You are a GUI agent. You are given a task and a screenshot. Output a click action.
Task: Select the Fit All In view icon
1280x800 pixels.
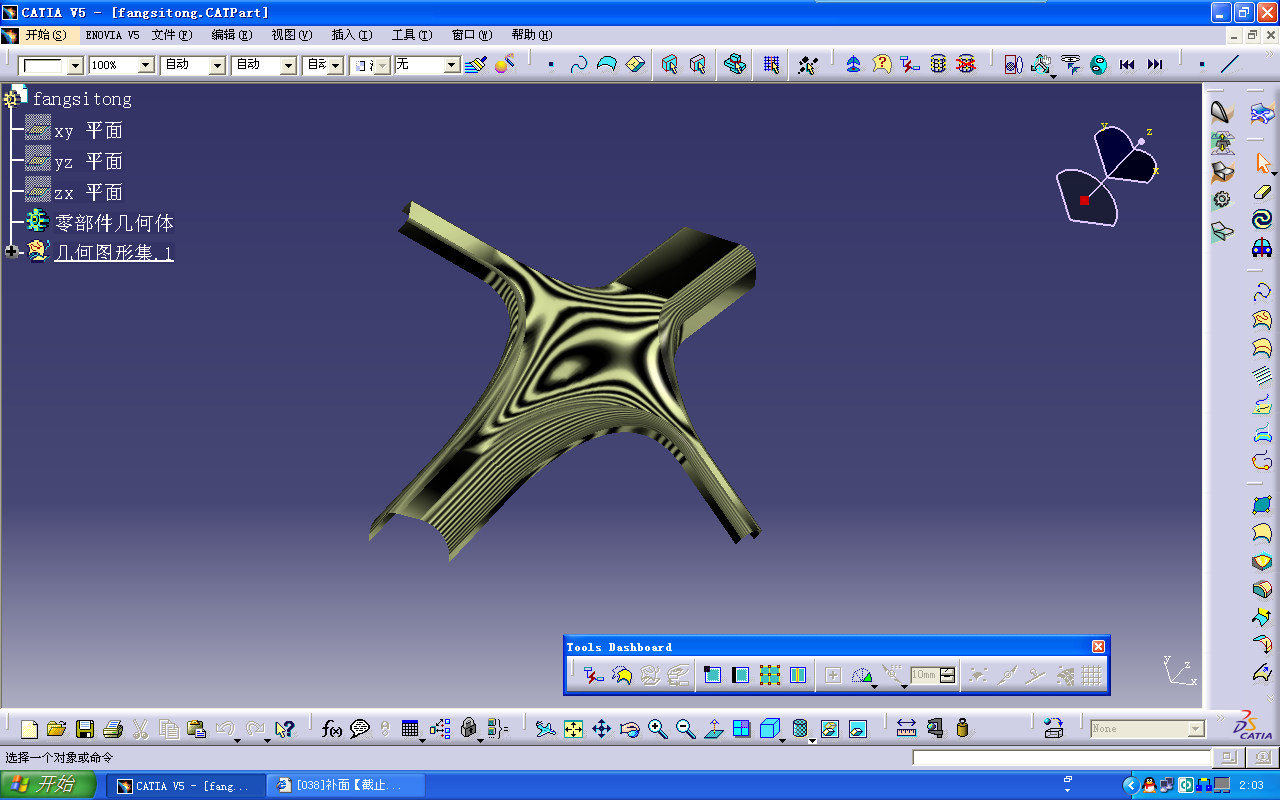coord(573,729)
